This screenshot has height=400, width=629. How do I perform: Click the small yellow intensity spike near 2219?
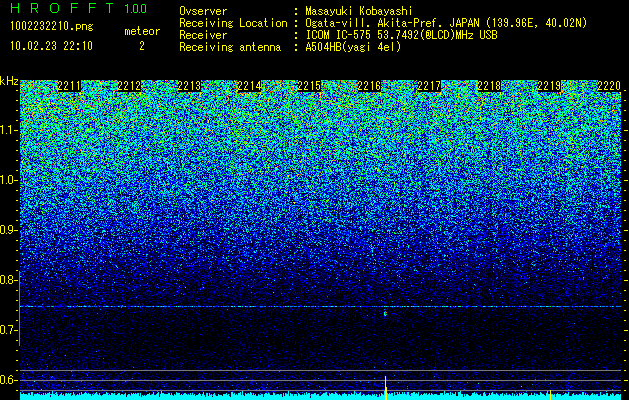550,395
